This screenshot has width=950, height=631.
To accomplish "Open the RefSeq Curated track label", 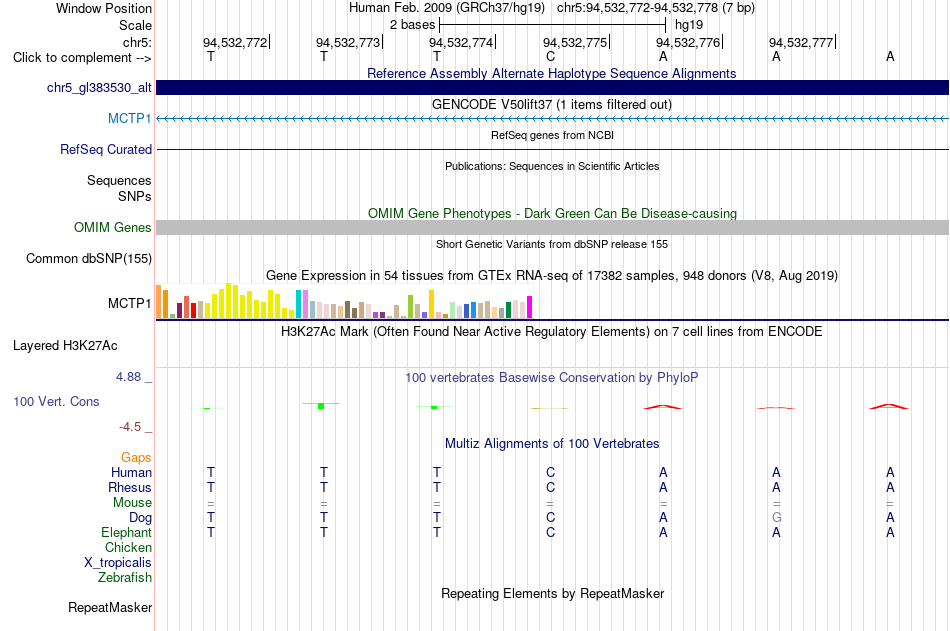I will point(105,149).
